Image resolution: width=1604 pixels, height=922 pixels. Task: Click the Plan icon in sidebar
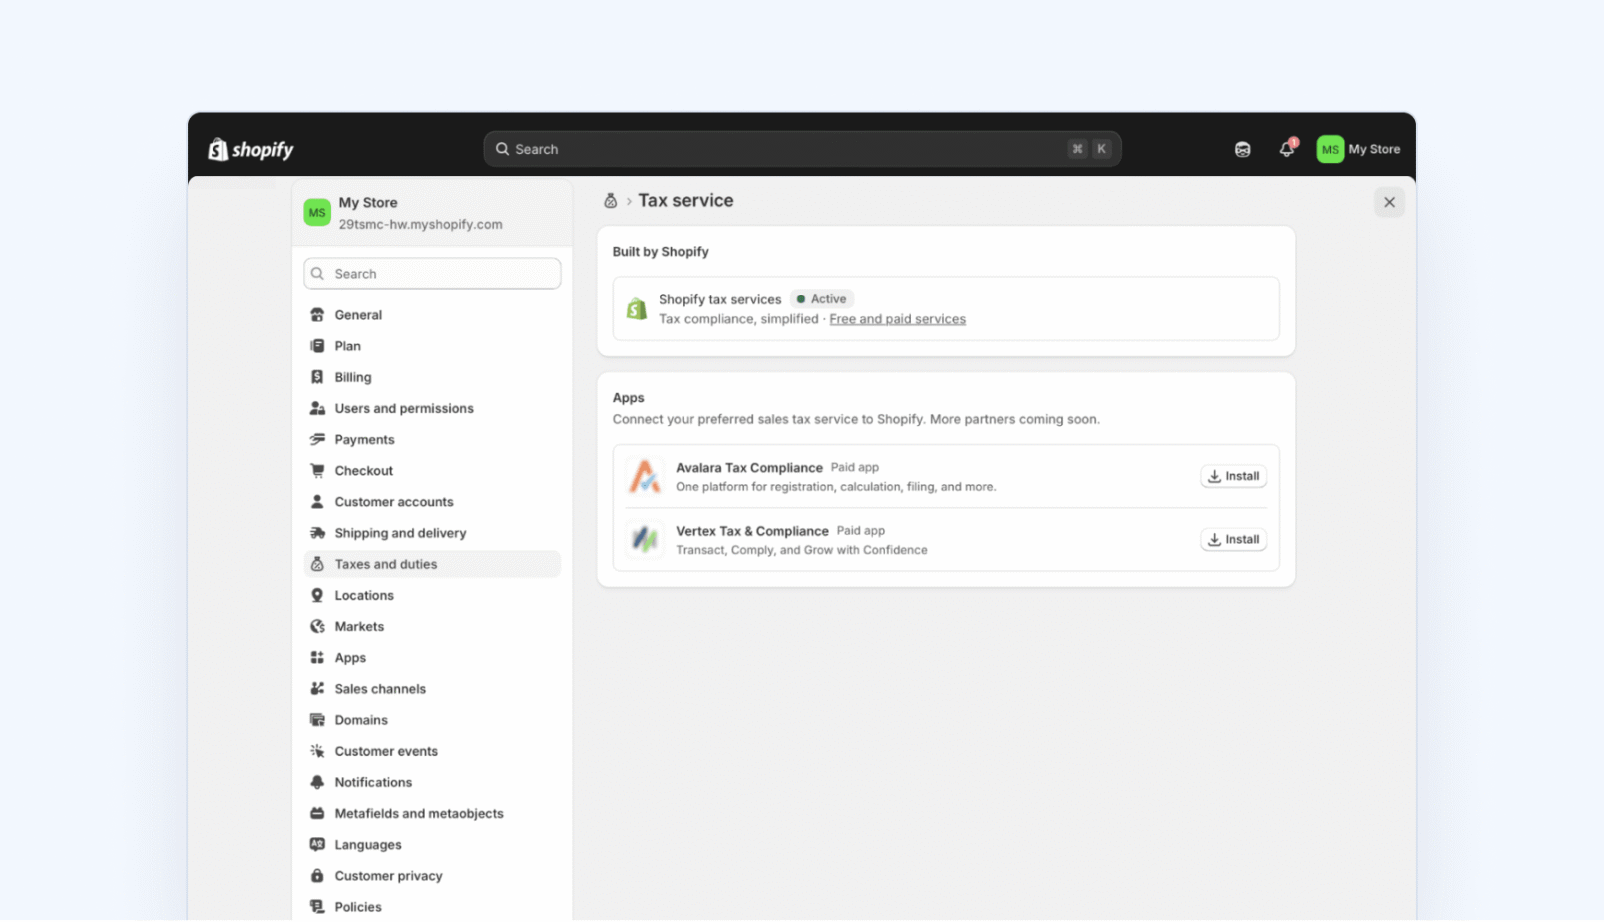[317, 346]
